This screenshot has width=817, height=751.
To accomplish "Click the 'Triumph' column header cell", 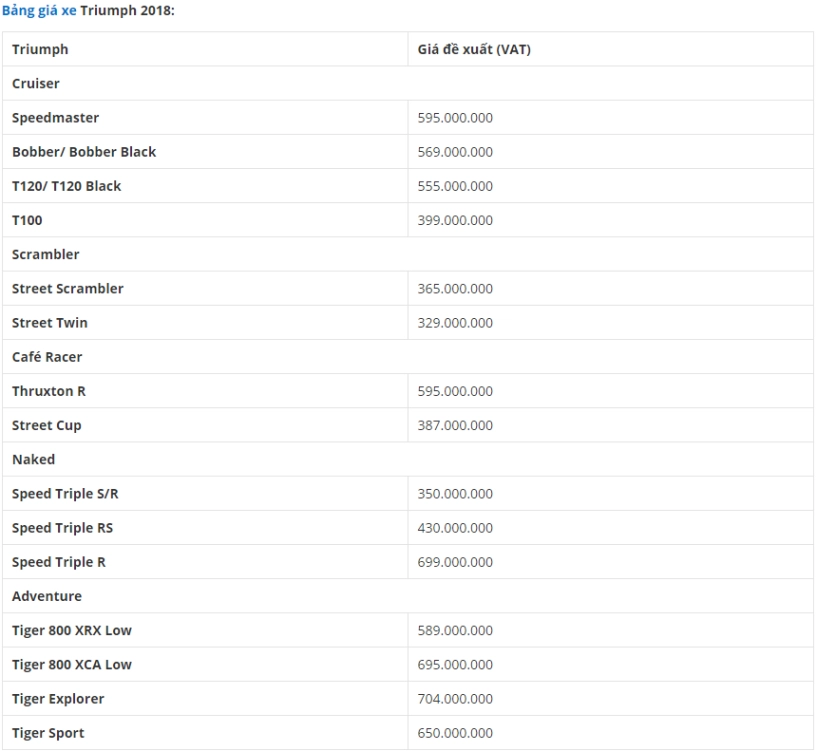I will (205, 49).
